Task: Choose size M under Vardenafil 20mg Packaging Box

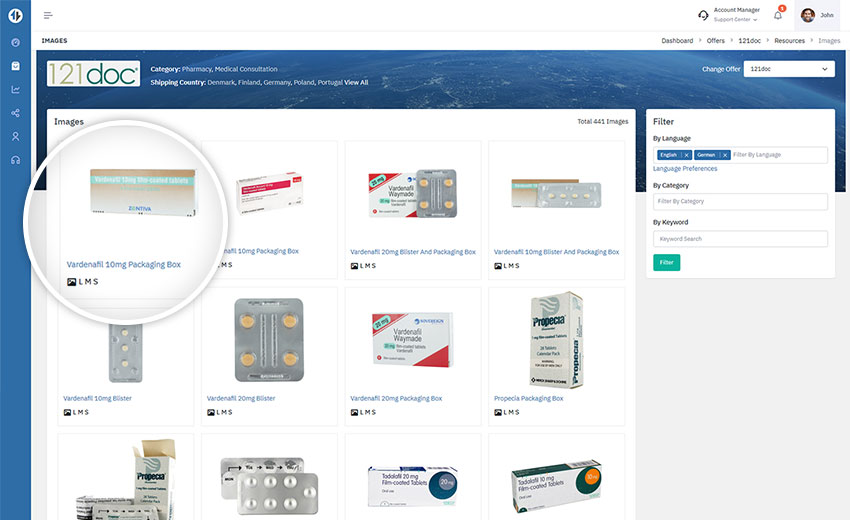Action: (x=367, y=412)
